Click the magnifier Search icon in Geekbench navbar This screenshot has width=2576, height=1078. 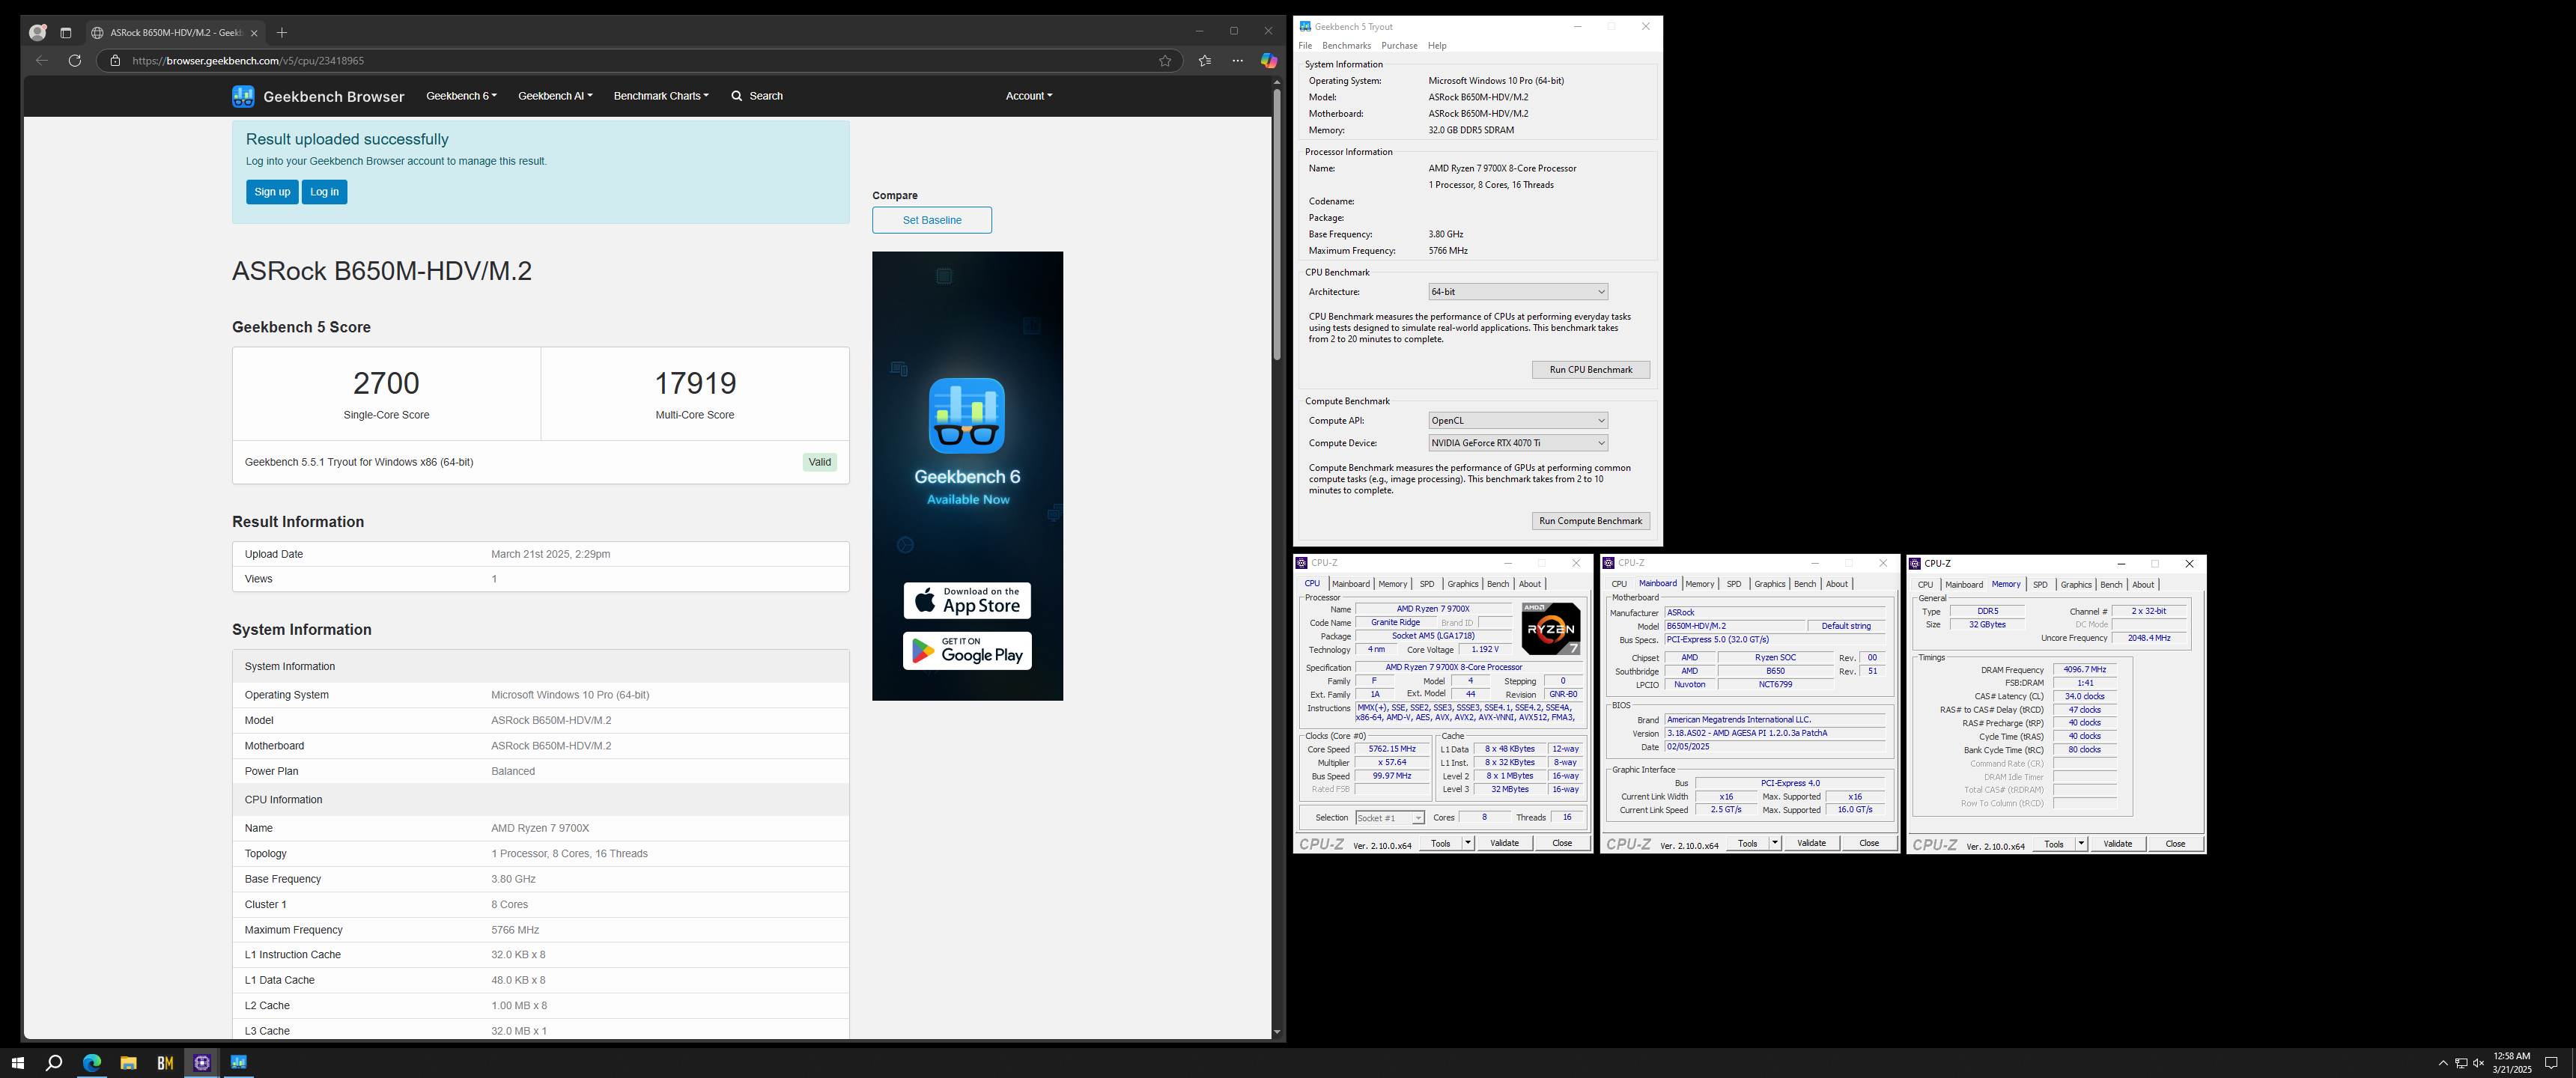point(737,96)
